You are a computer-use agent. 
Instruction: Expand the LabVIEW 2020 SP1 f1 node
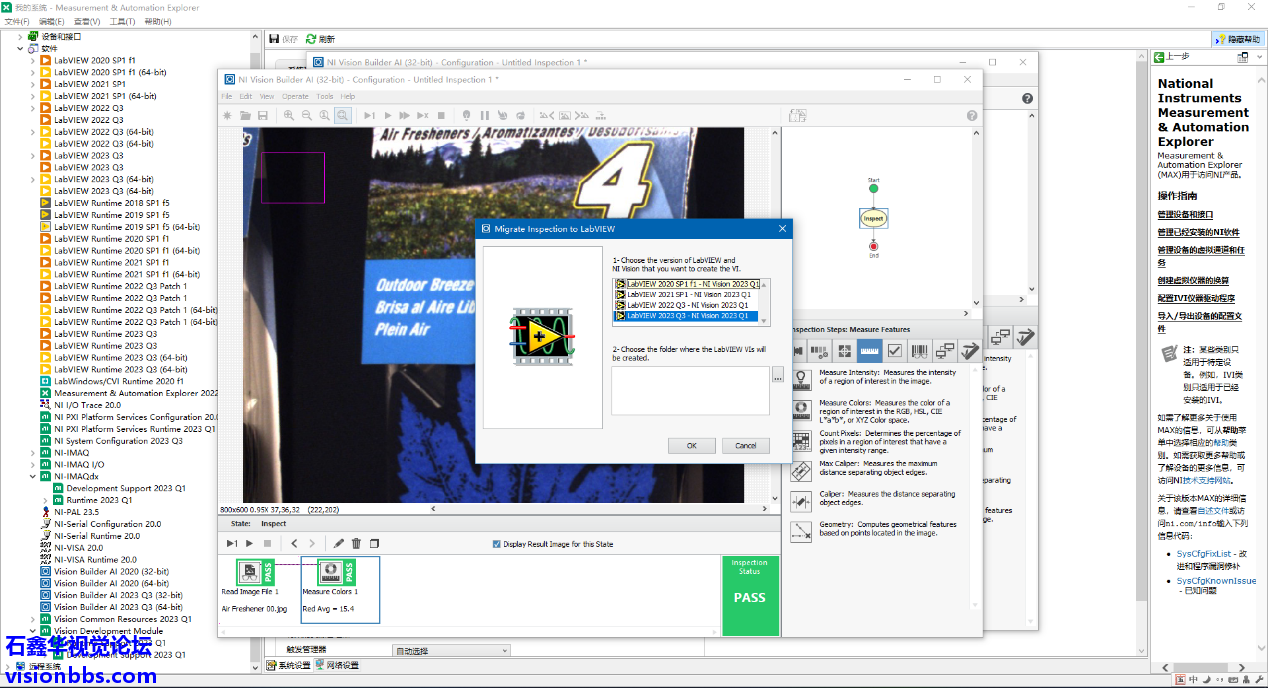(x=32, y=60)
